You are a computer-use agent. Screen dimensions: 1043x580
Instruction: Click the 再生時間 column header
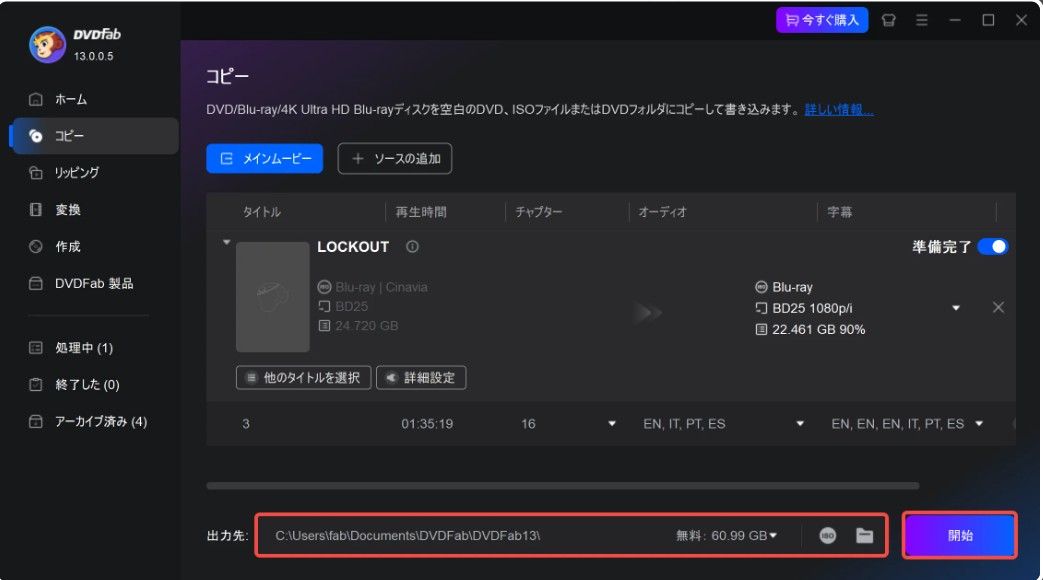pos(421,212)
